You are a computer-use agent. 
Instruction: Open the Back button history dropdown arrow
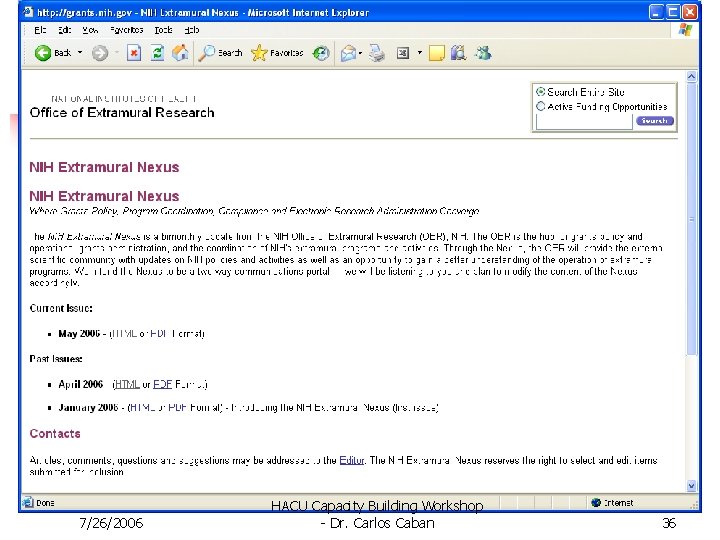pos(80,53)
